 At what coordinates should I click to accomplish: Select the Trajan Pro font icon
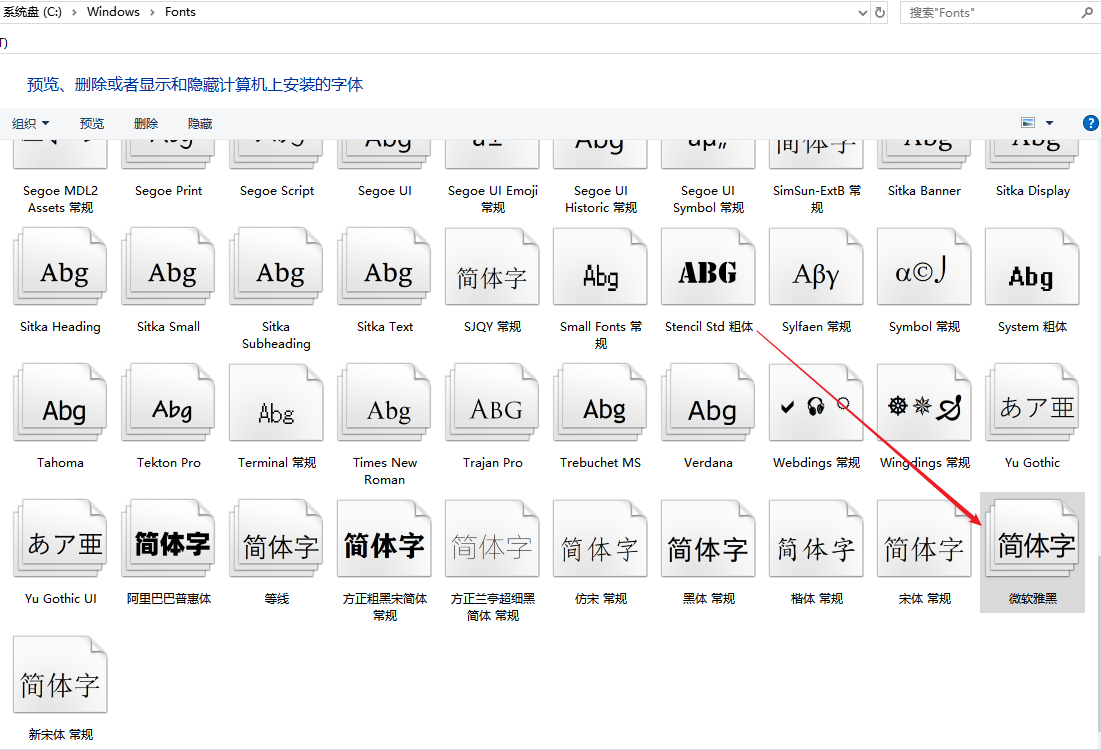(492, 403)
